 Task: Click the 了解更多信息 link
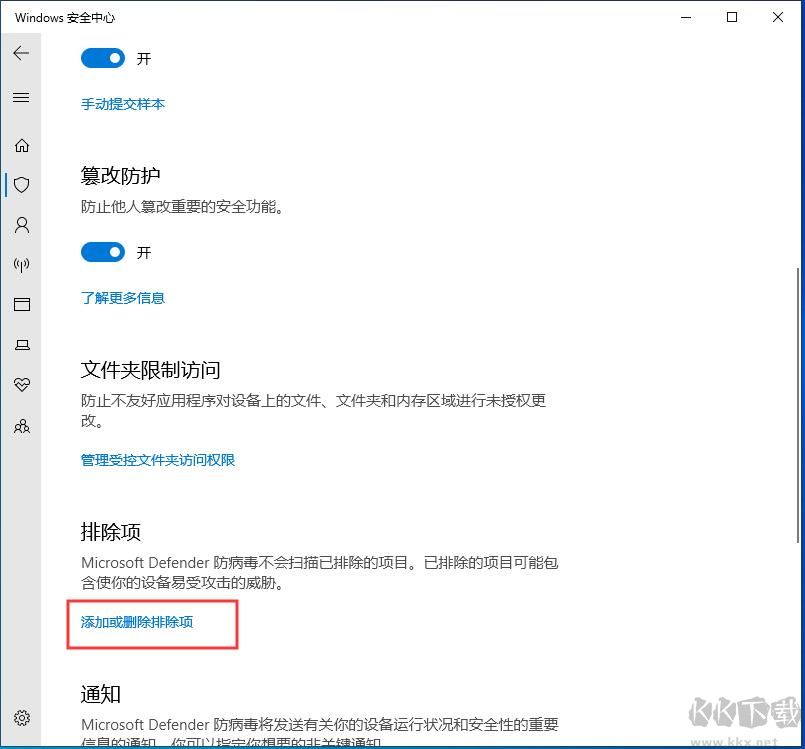click(x=123, y=297)
